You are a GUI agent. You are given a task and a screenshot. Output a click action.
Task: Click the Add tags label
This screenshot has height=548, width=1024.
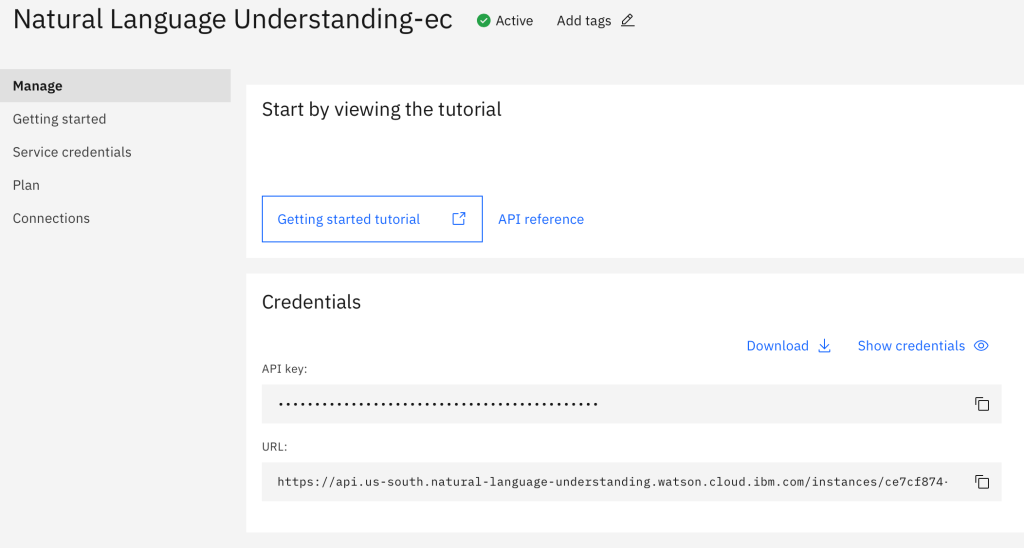pos(584,21)
